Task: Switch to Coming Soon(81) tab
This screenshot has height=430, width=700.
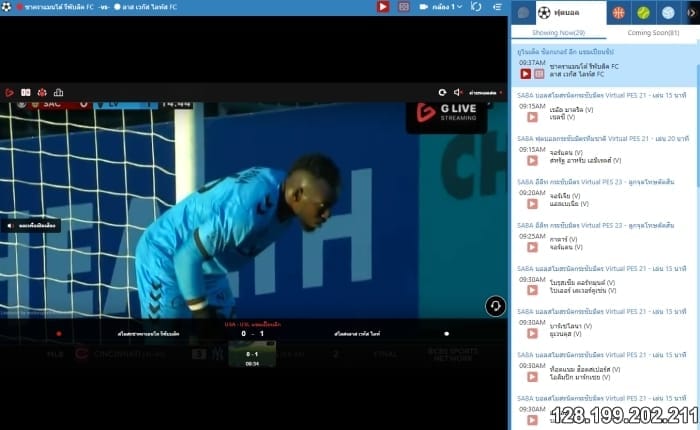Action: (x=653, y=33)
